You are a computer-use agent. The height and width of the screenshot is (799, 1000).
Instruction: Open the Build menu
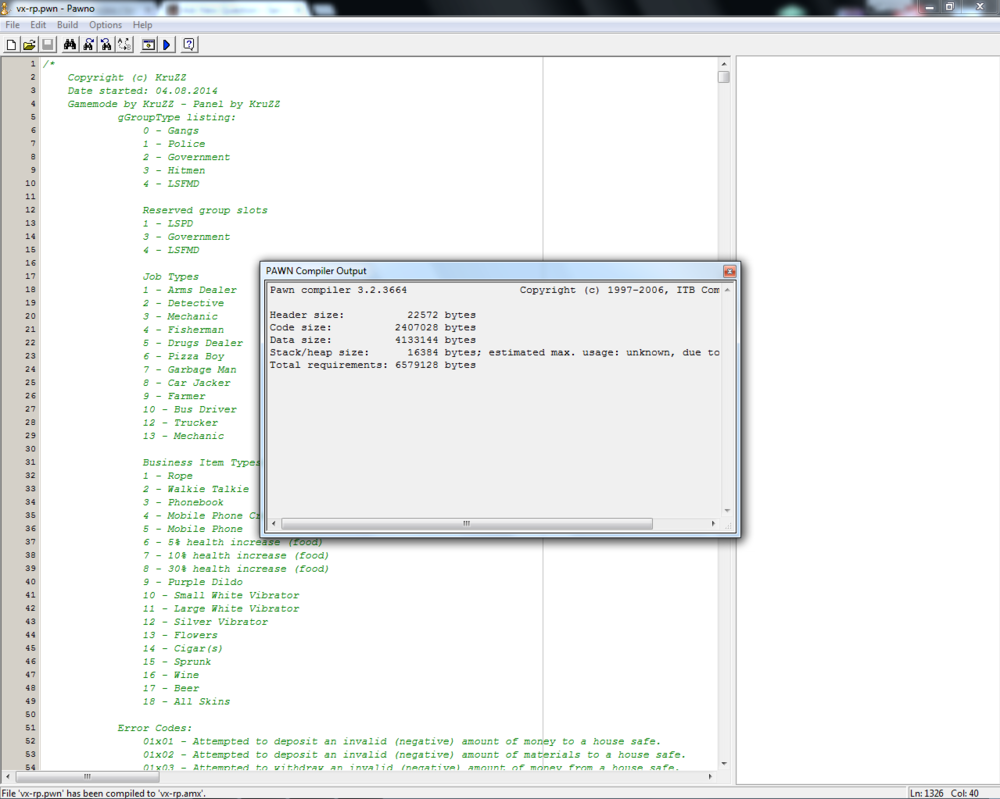coord(68,25)
